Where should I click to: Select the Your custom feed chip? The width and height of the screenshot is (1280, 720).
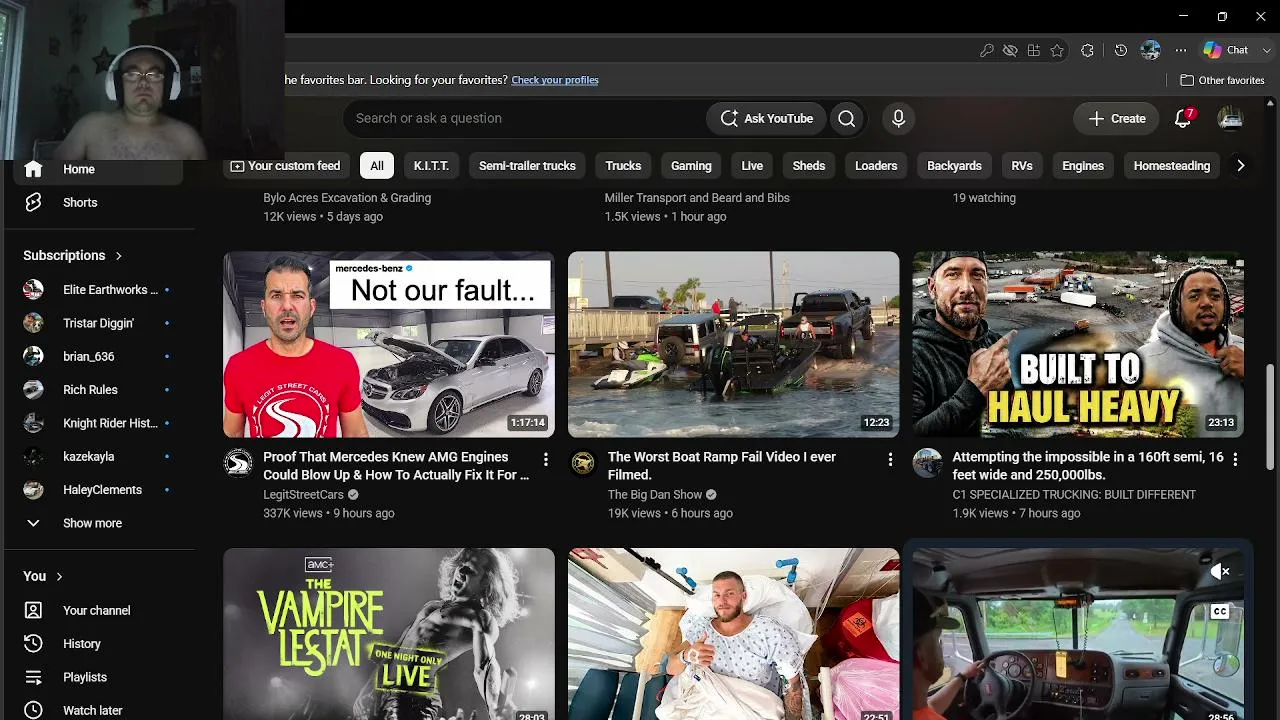285,166
